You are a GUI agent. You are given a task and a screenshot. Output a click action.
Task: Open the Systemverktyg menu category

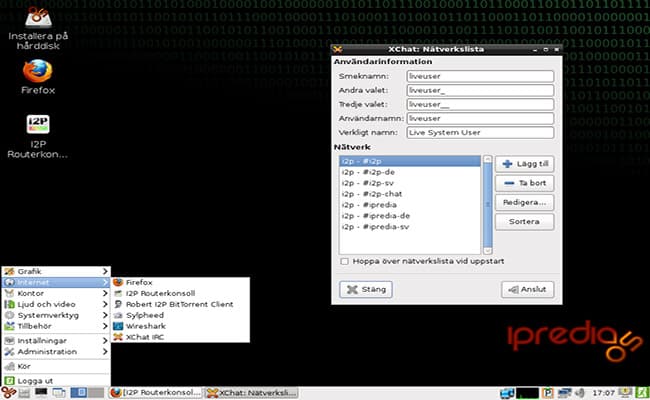coord(56,315)
